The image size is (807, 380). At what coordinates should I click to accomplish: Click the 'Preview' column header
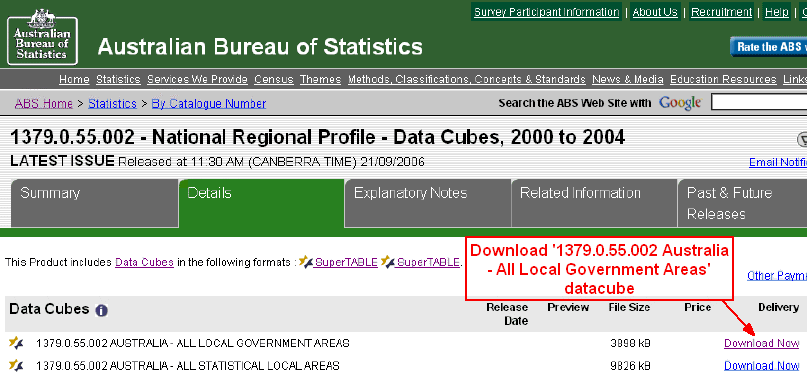click(568, 307)
